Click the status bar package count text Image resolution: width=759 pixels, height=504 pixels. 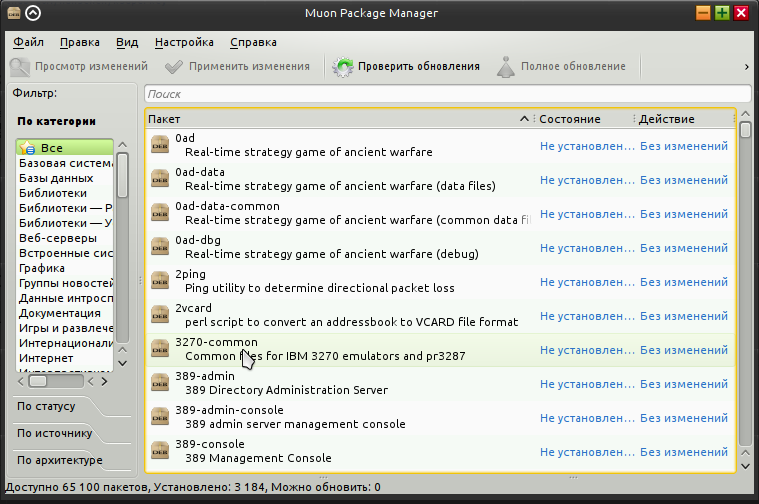(x=193, y=487)
